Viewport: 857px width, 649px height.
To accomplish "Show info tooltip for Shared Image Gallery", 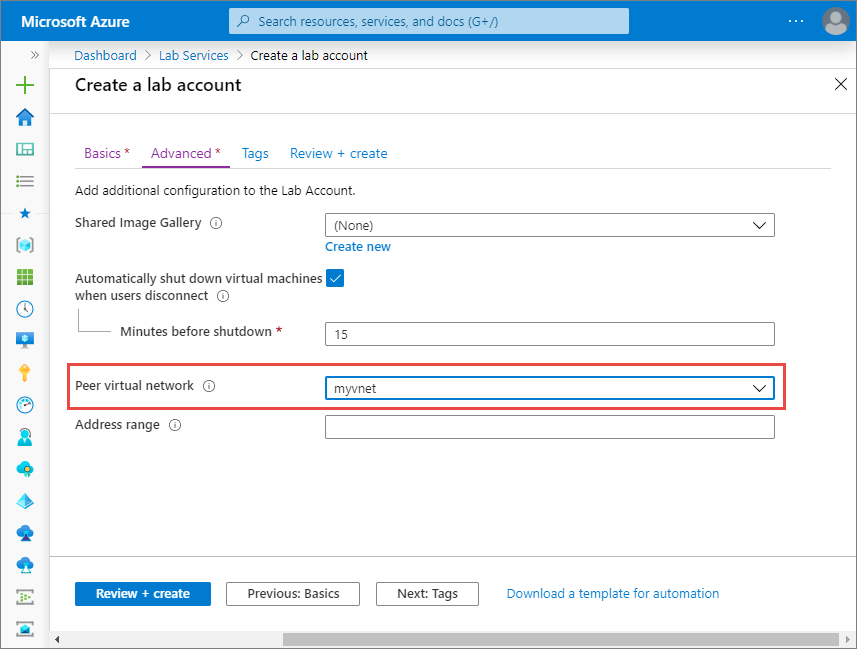I will [x=216, y=223].
